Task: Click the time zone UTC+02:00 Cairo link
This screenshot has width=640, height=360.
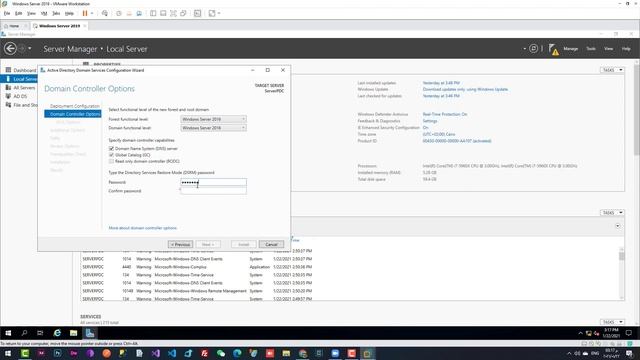Action: tap(439, 134)
